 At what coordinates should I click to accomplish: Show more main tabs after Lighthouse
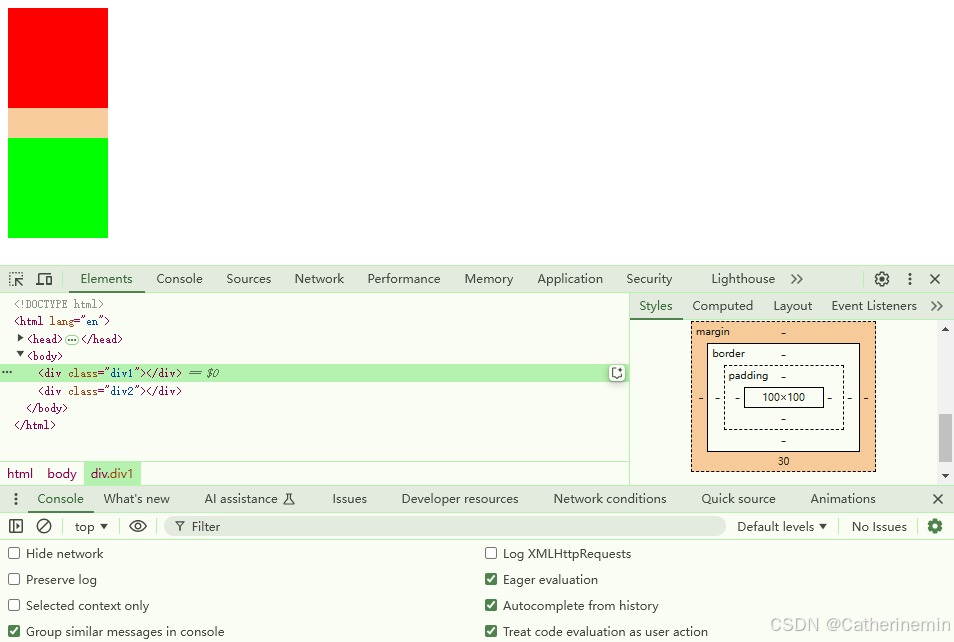pos(797,279)
